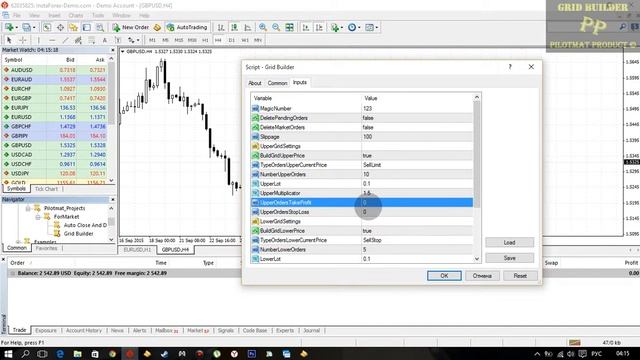Image resolution: width=640 pixels, height=360 pixels.
Task: Toggle the AutoTrading button
Action: (187, 27)
